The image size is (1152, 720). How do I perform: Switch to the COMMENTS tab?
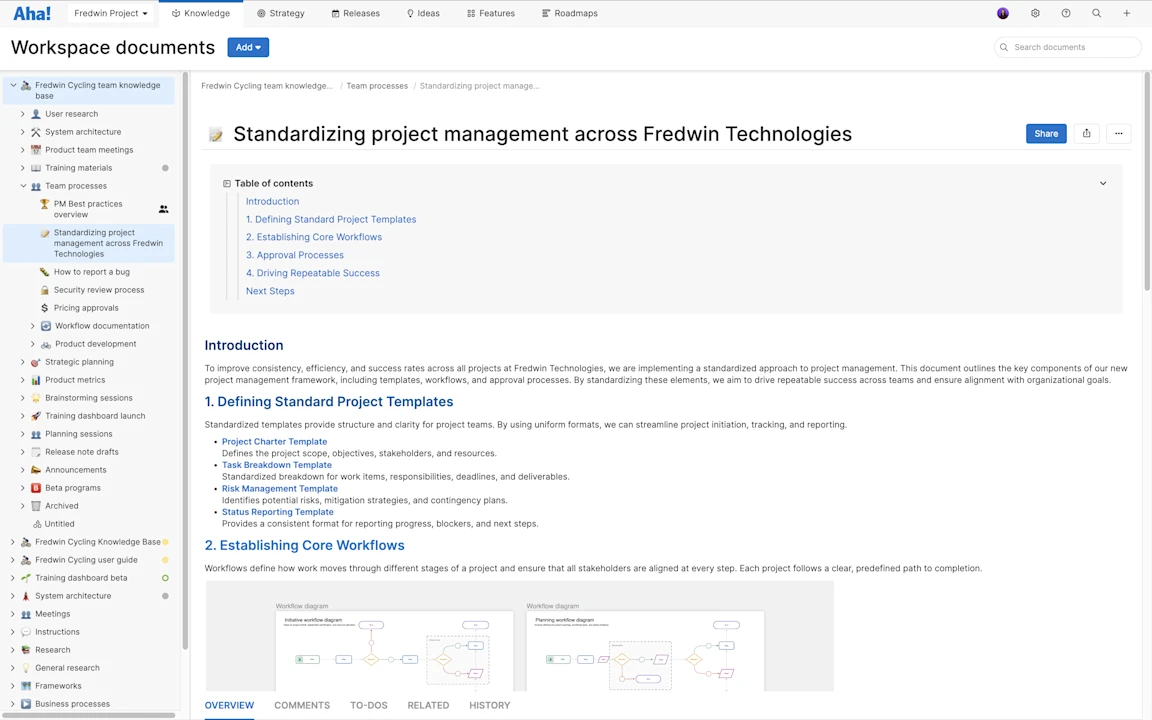click(x=302, y=705)
